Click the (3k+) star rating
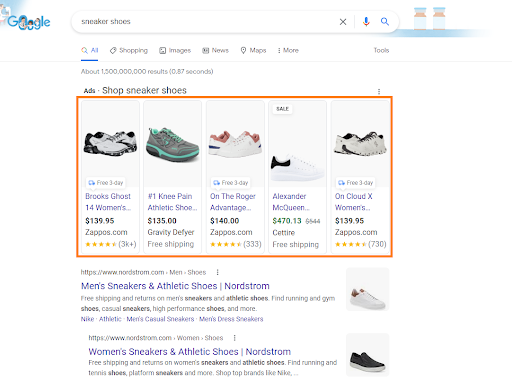The image size is (512, 388). coord(111,244)
